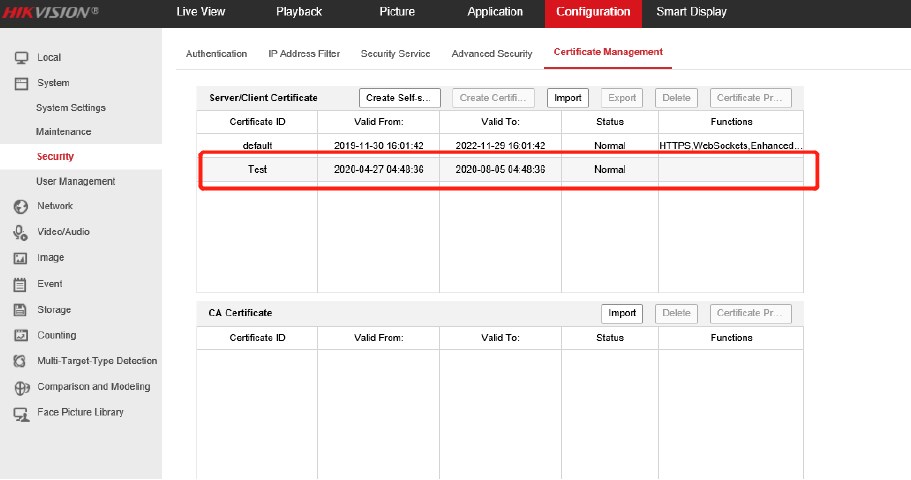The height and width of the screenshot is (480, 911).
Task: Open the Playback top menu
Action: [x=299, y=12]
